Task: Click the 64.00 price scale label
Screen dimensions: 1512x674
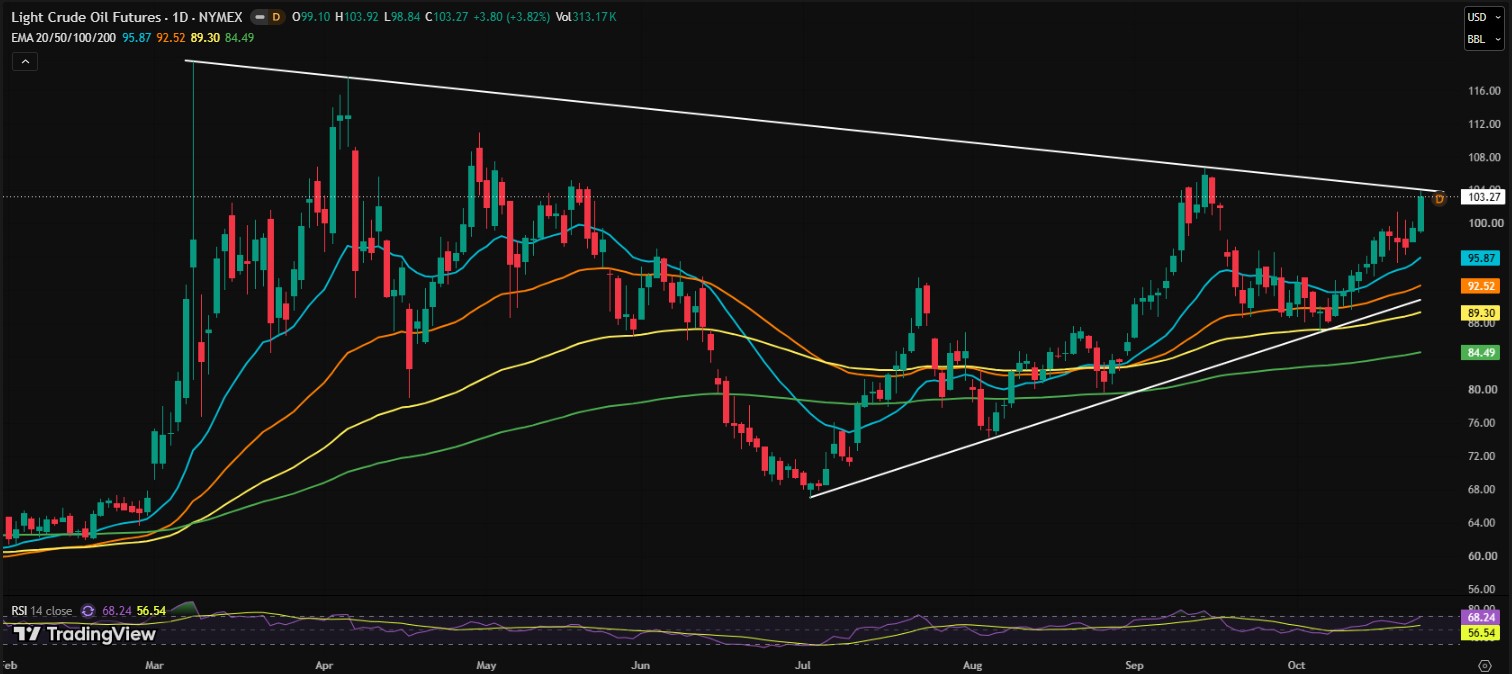Action: (1482, 523)
